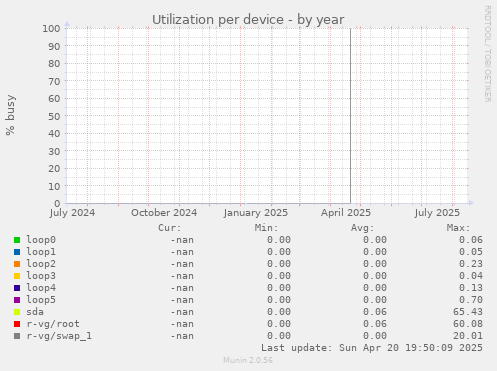
Task: Click r-vg/root max value 60.08
Action: point(468,324)
